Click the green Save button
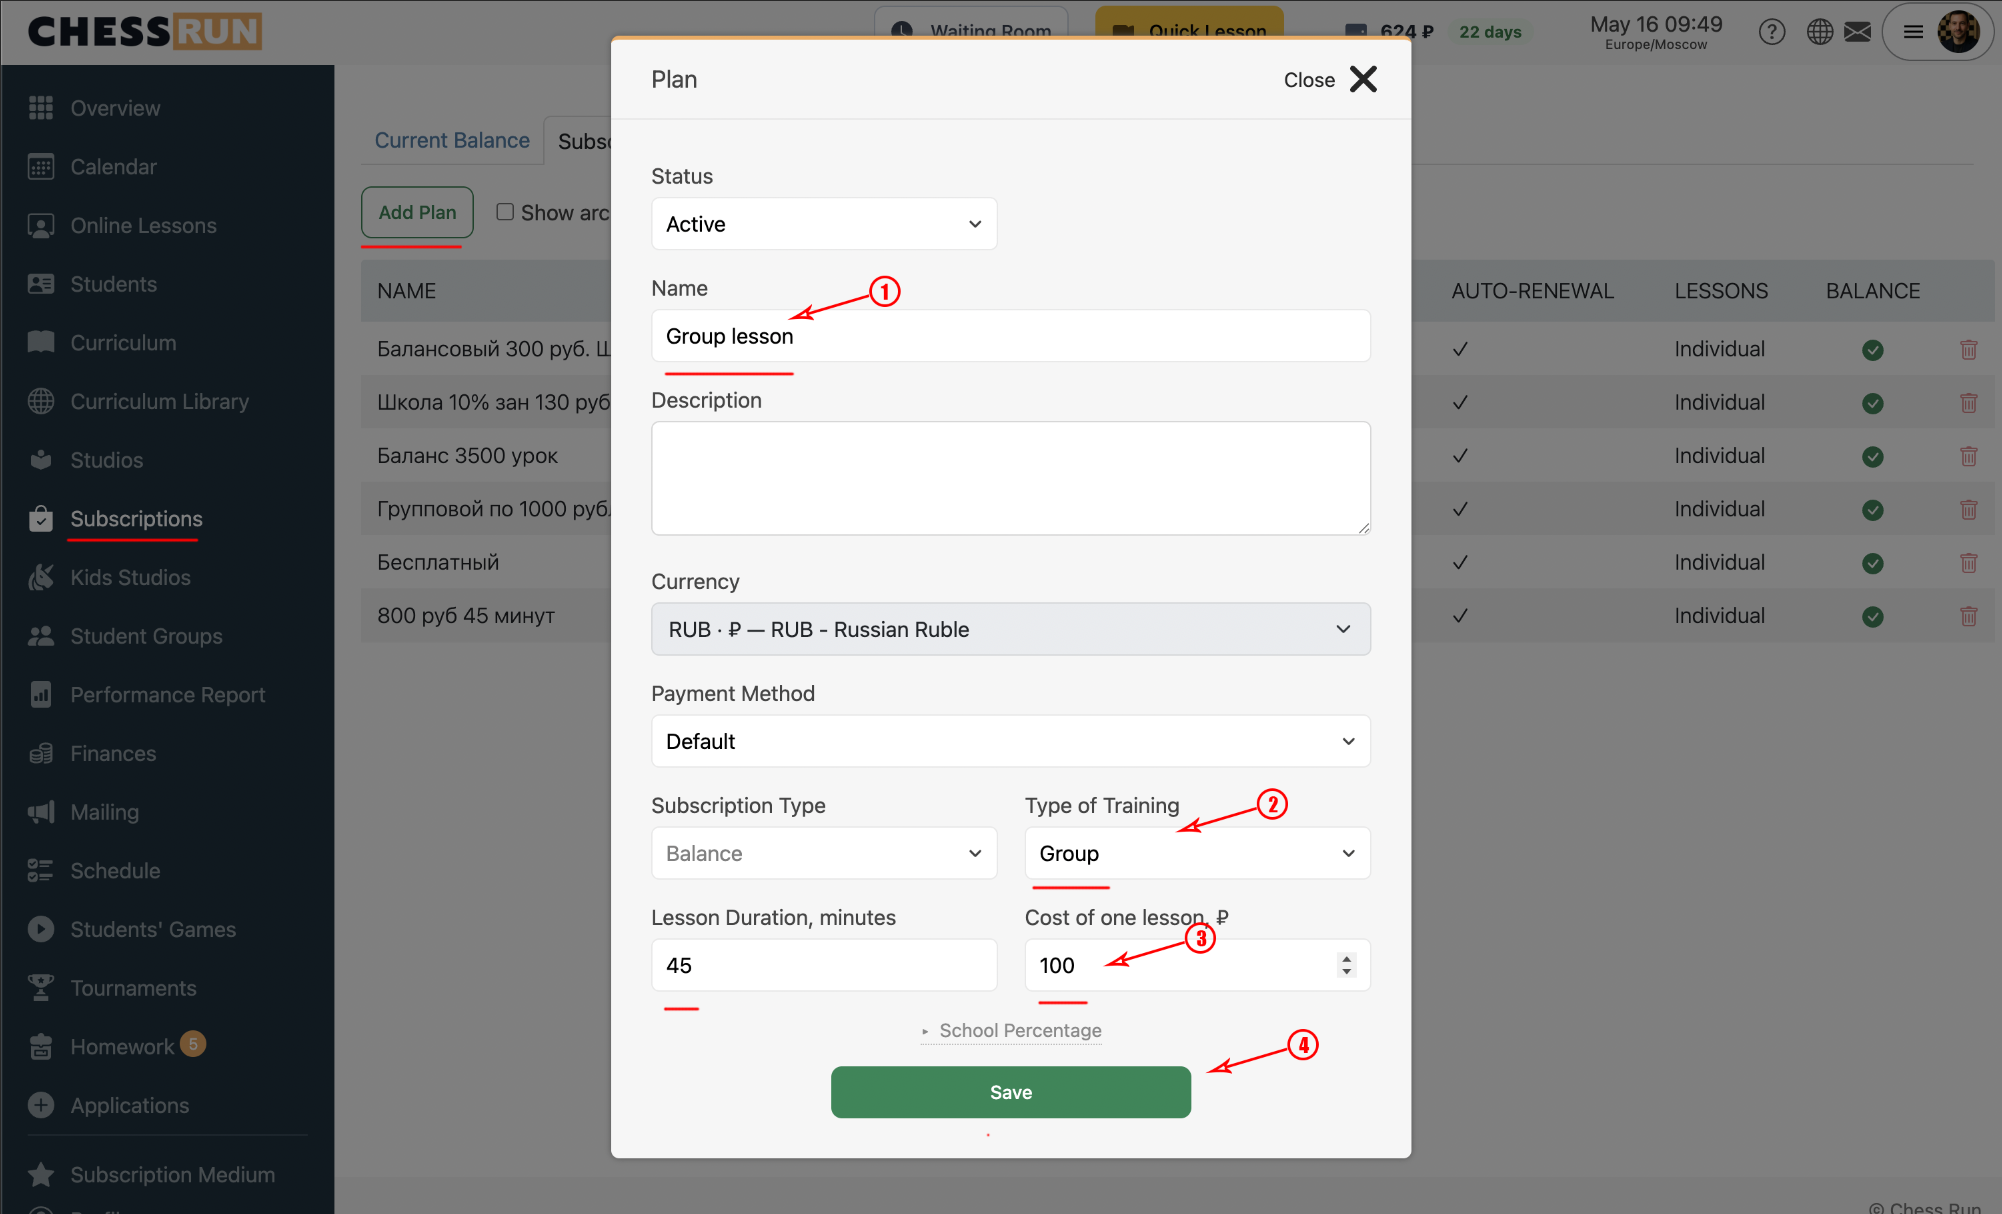The height and width of the screenshot is (1214, 2002). [x=1010, y=1092]
